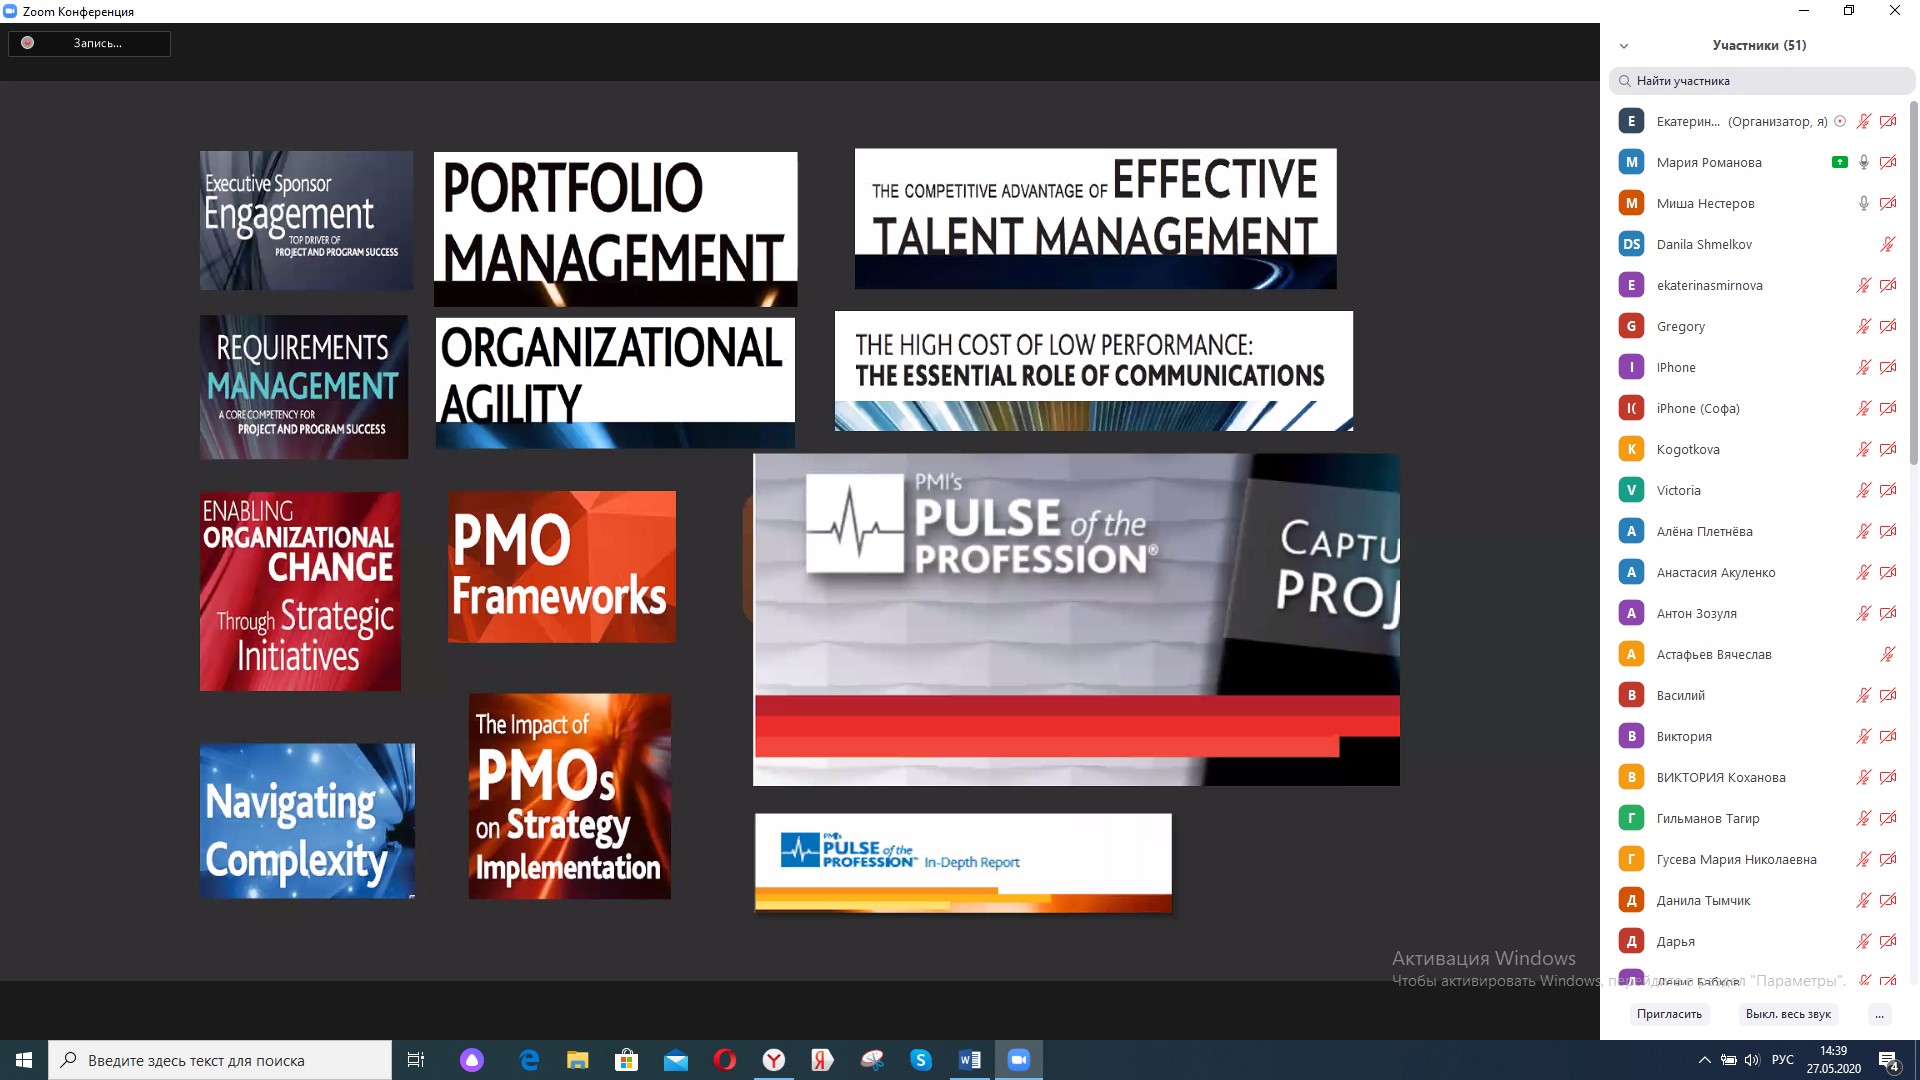This screenshot has width=1920, height=1080.
Task: Click camera-off icon for ВИКТОРИЯ Коханова
Action: point(1888,777)
